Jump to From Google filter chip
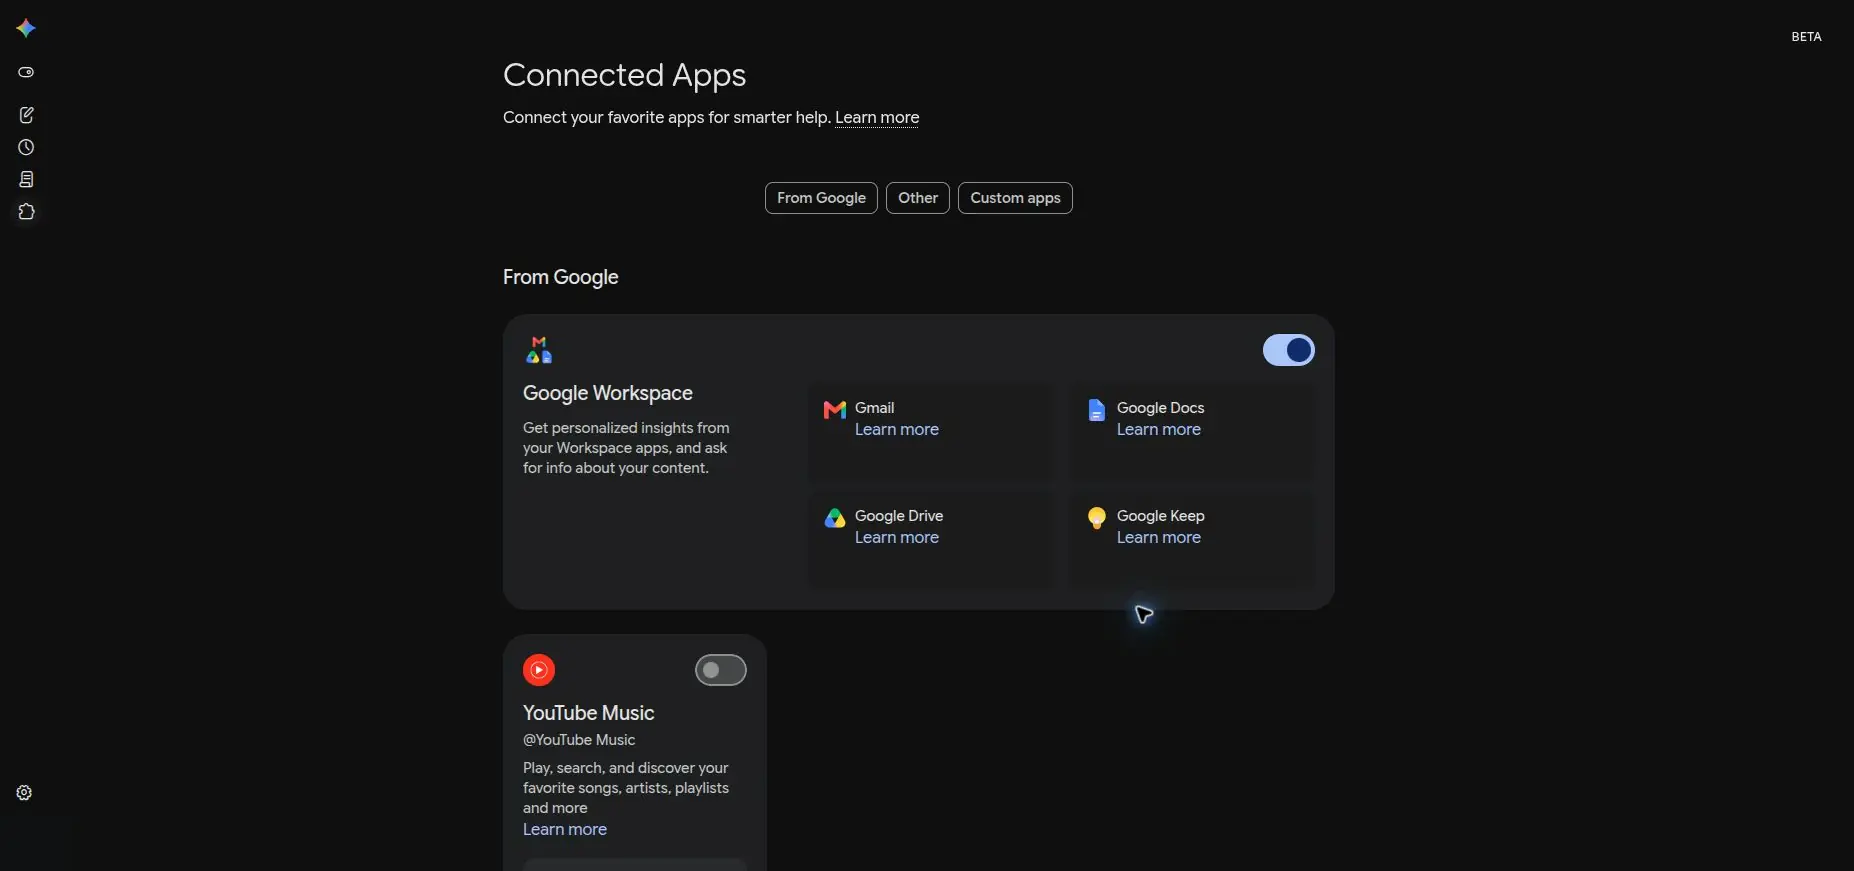 pos(821,198)
